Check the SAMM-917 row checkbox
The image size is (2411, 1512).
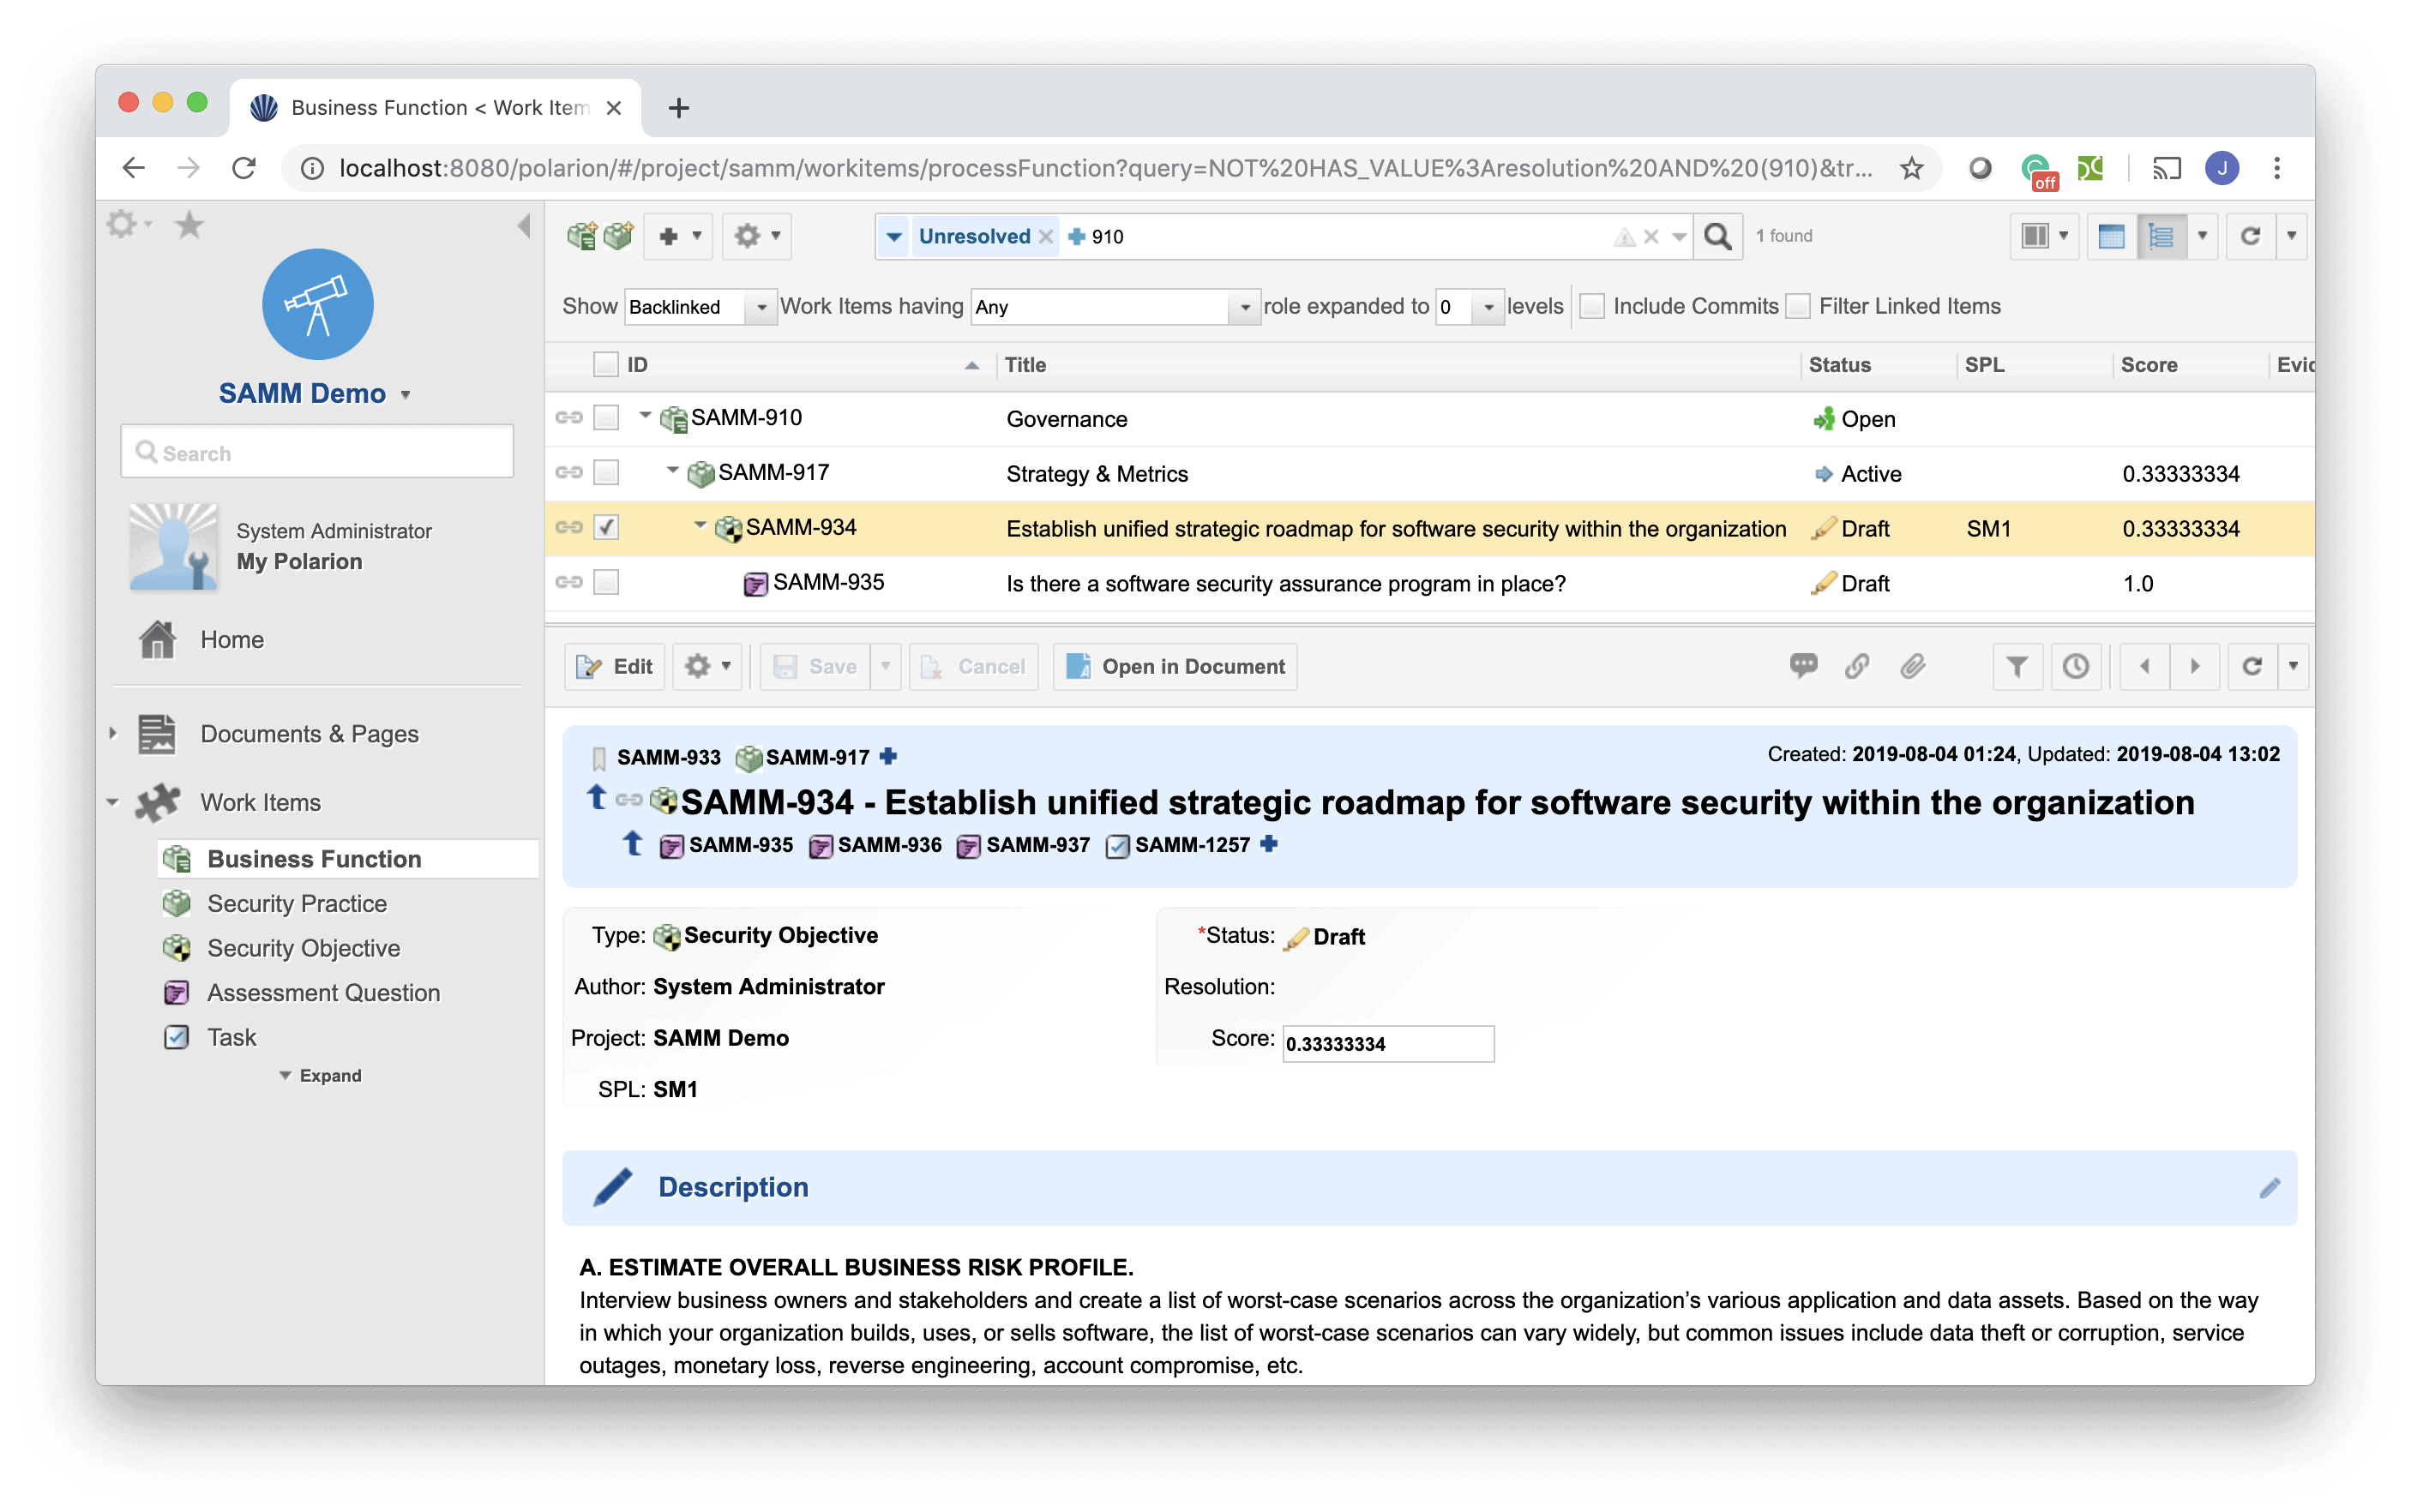(x=606, y=472)
